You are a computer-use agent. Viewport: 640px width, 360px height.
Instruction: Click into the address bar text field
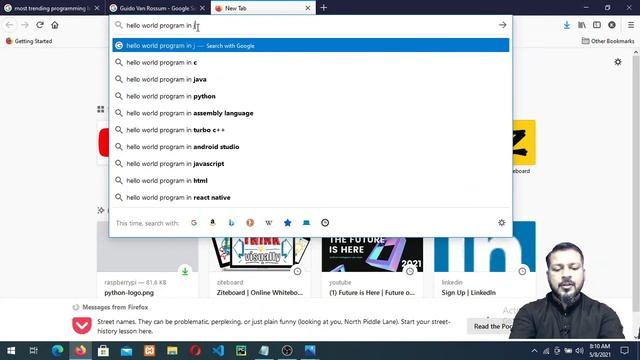[310, 25]
